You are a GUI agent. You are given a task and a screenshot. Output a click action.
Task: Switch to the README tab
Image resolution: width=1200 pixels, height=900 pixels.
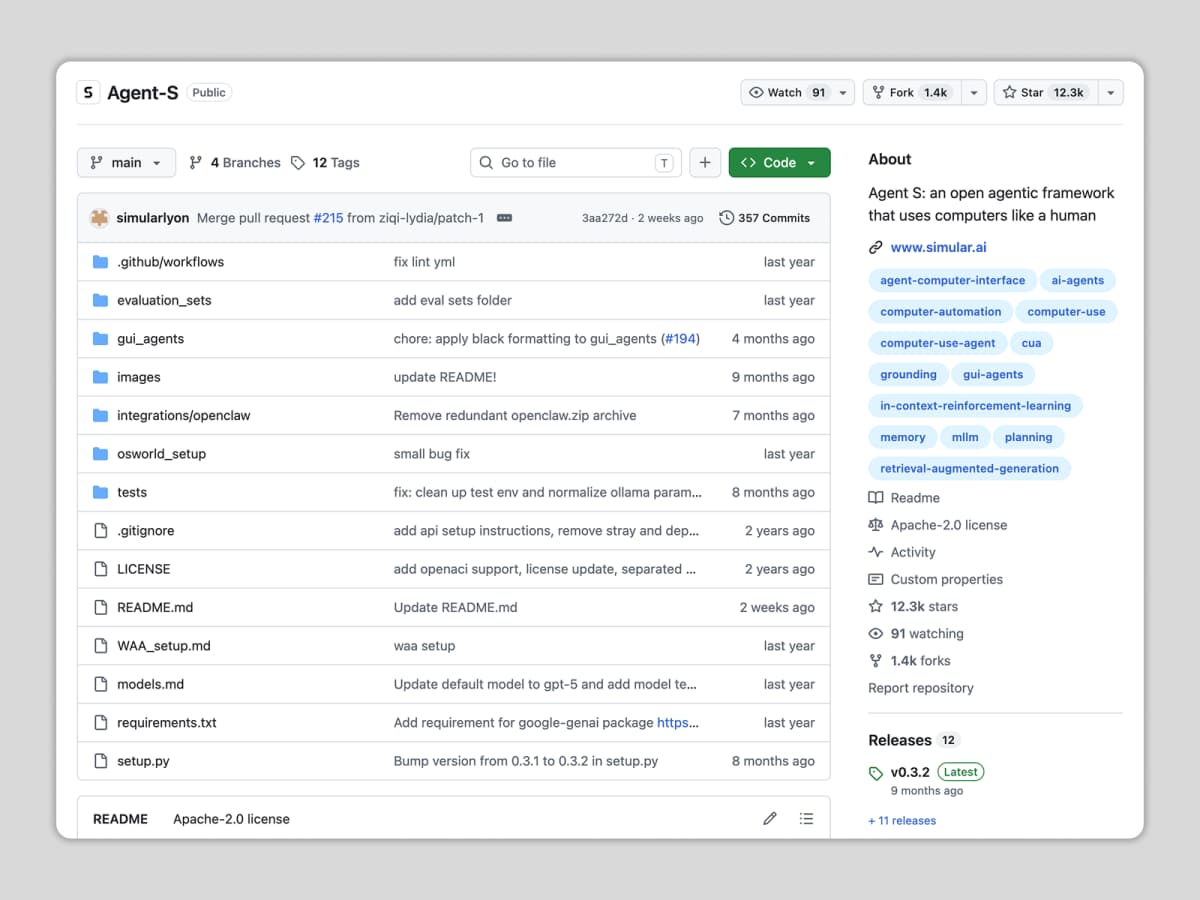[120, 819]
